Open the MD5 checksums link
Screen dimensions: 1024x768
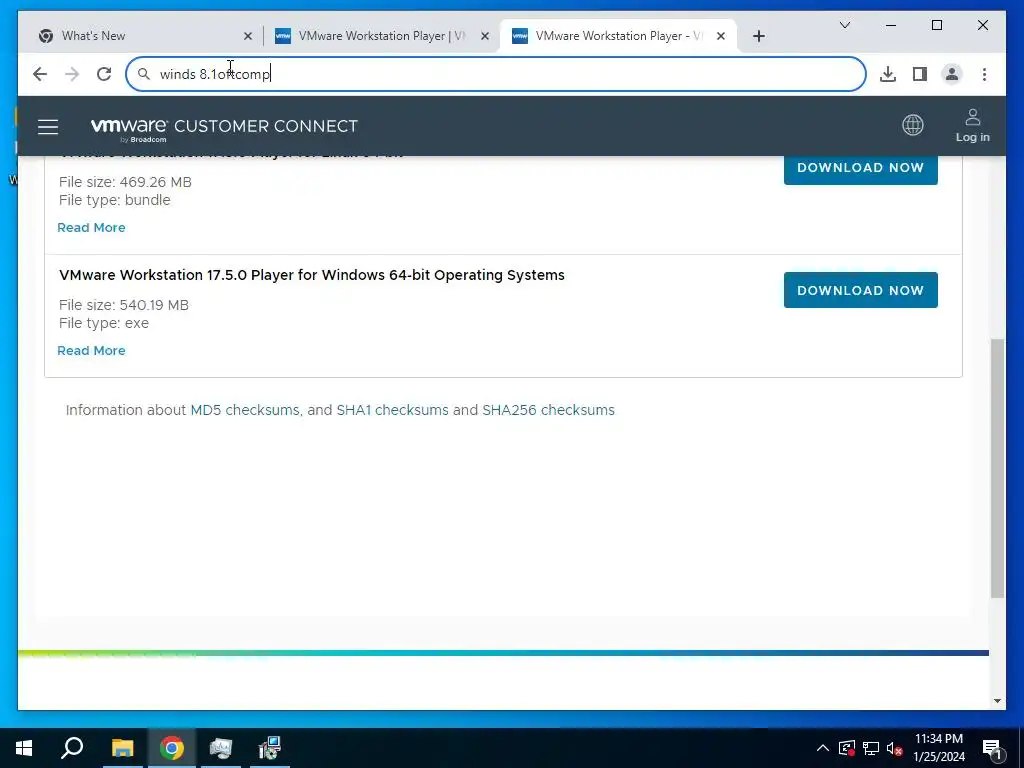pos(244,410)
